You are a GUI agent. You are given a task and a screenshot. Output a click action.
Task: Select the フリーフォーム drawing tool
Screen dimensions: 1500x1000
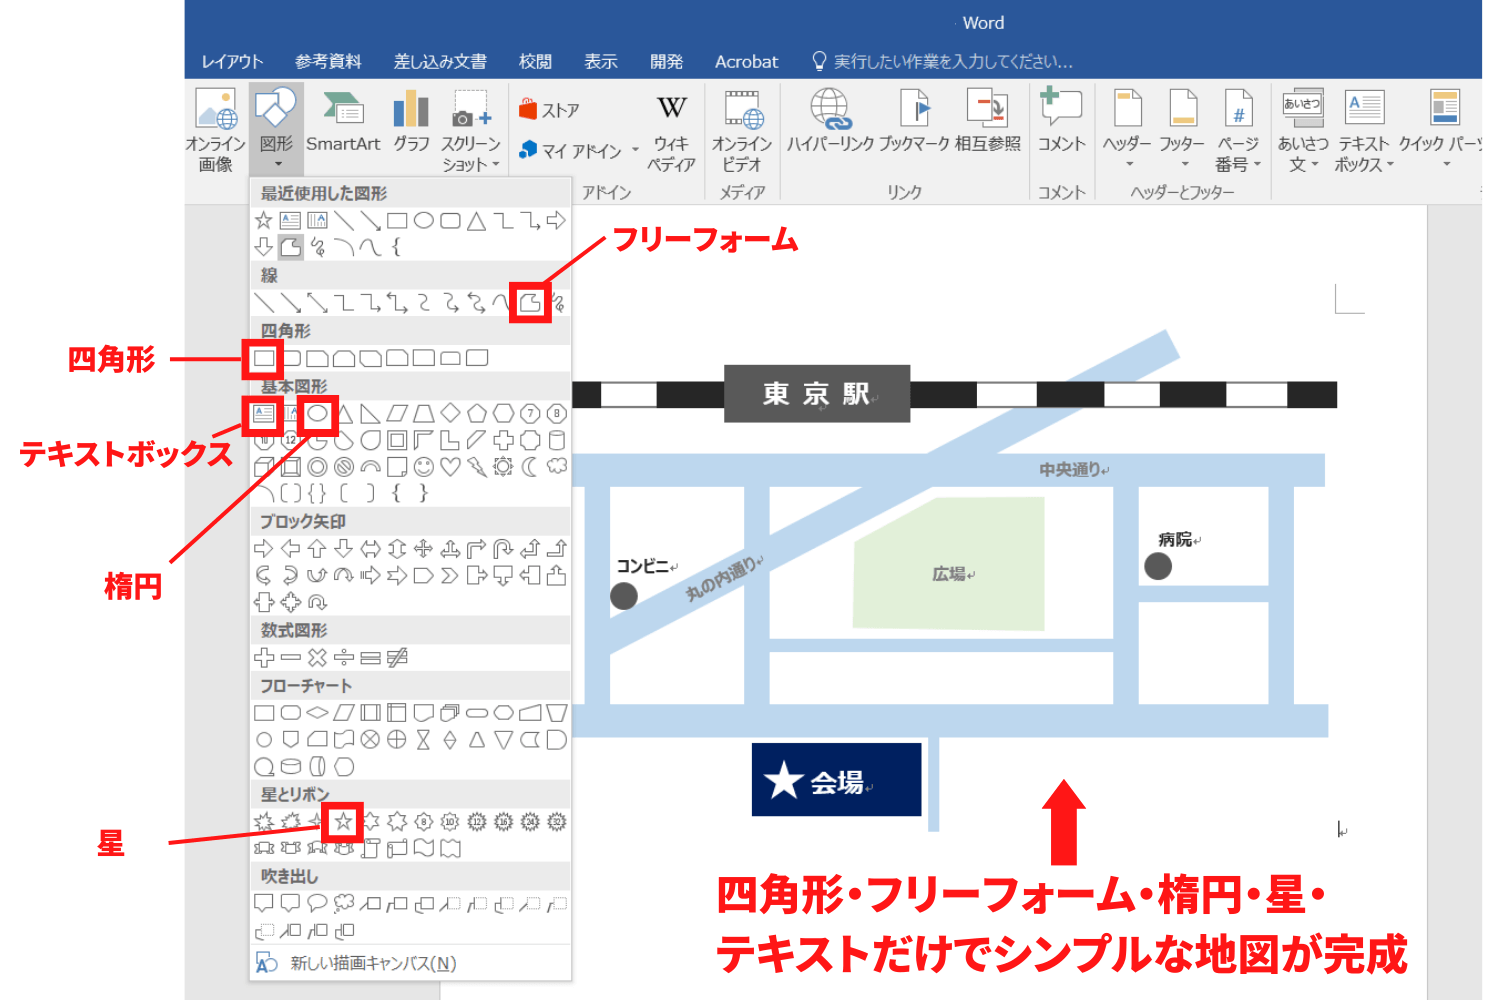tap(533, 302)
